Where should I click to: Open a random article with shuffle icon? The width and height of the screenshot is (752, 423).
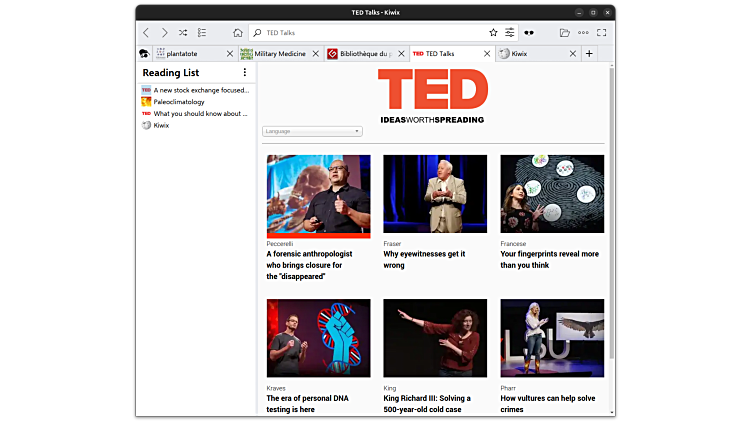pyautogui.click(x=183, y=32)
